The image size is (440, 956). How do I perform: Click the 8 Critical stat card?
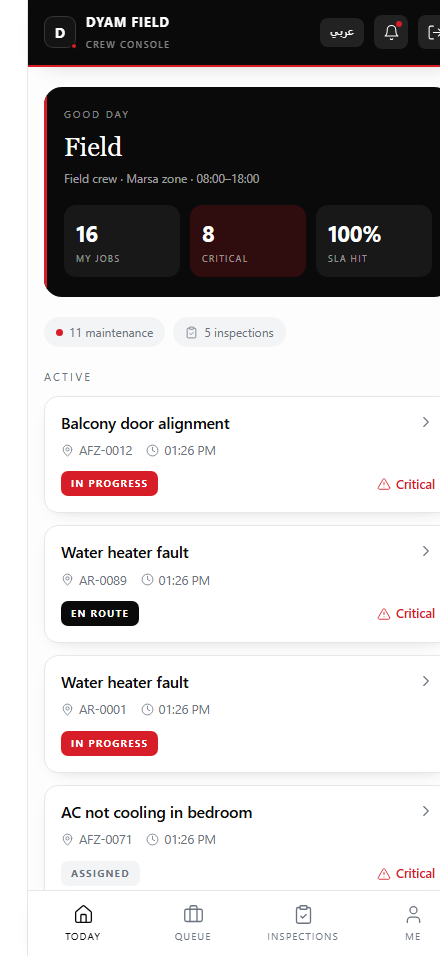pyautogui.click(x=248, y=241)
